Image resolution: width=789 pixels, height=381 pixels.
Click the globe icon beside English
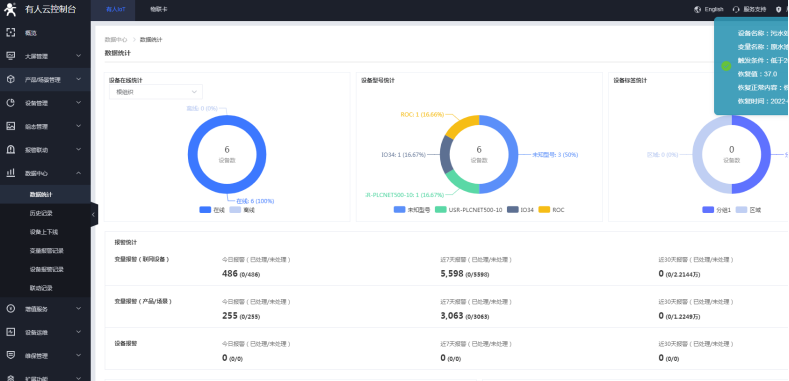coord(697,9)
